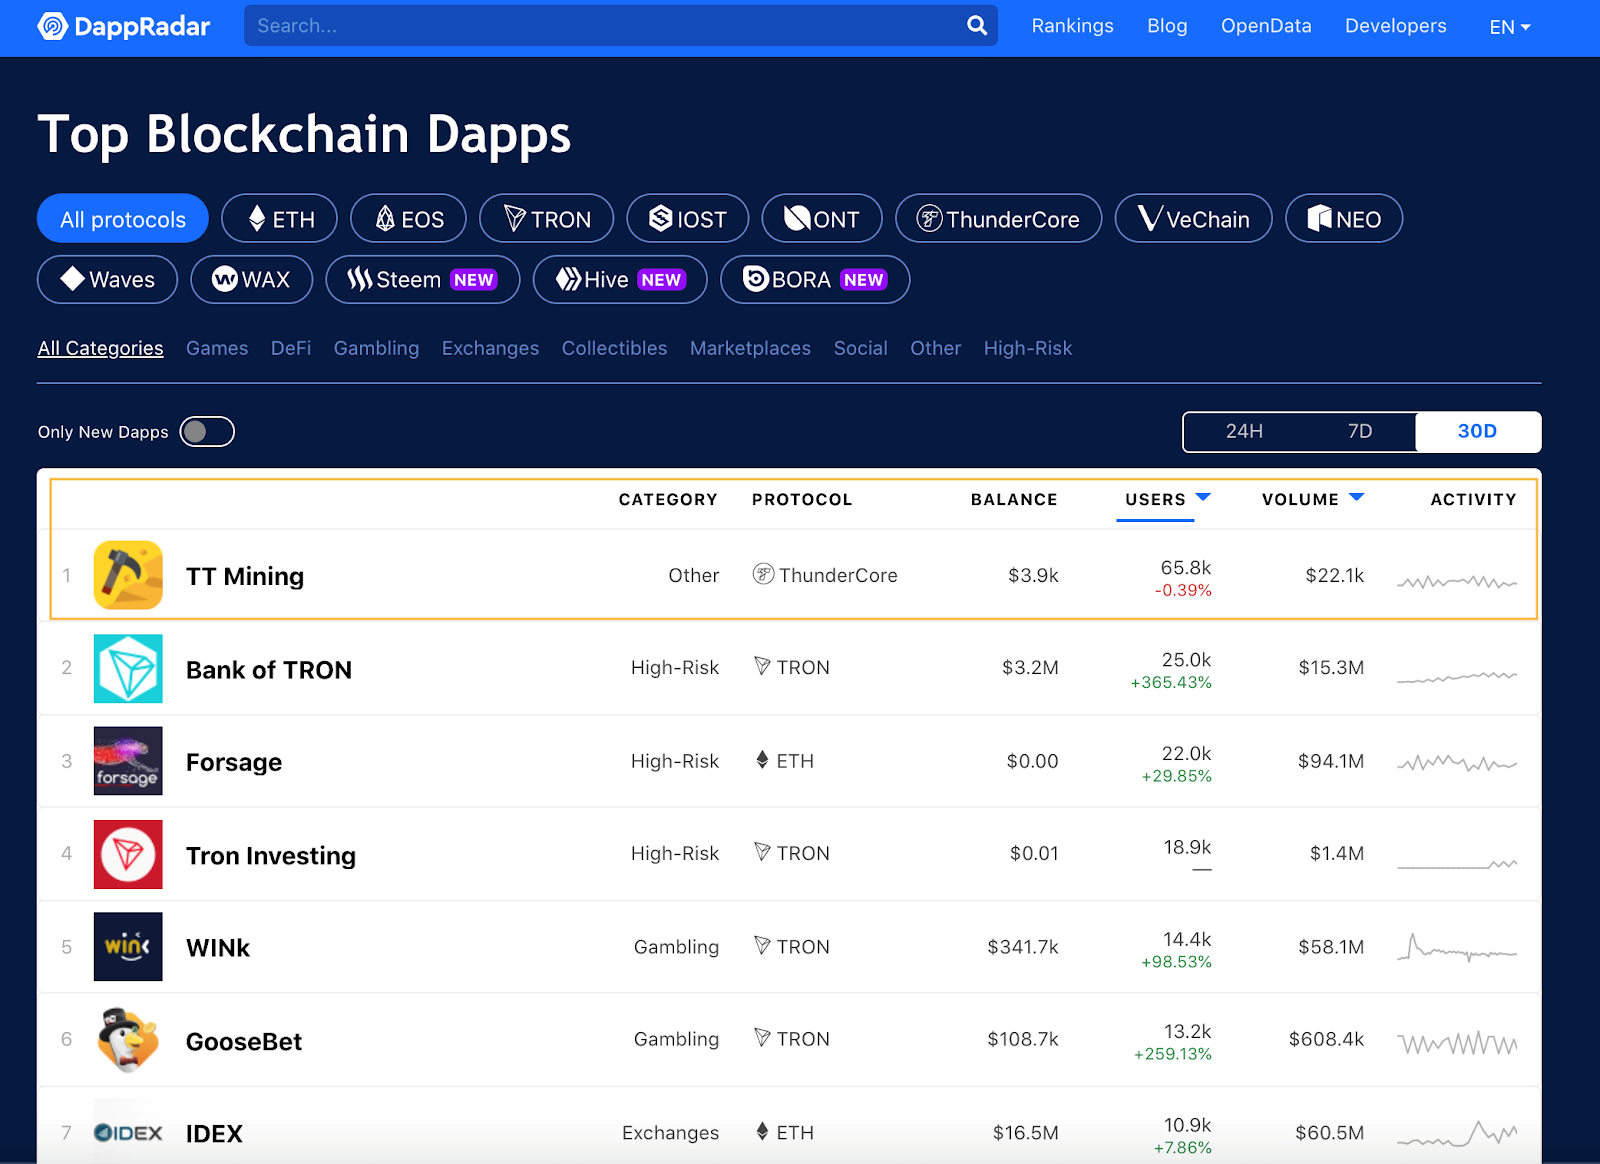Toggle the Only New Dapps switch

pyautogui.click(x=207, y=431)
